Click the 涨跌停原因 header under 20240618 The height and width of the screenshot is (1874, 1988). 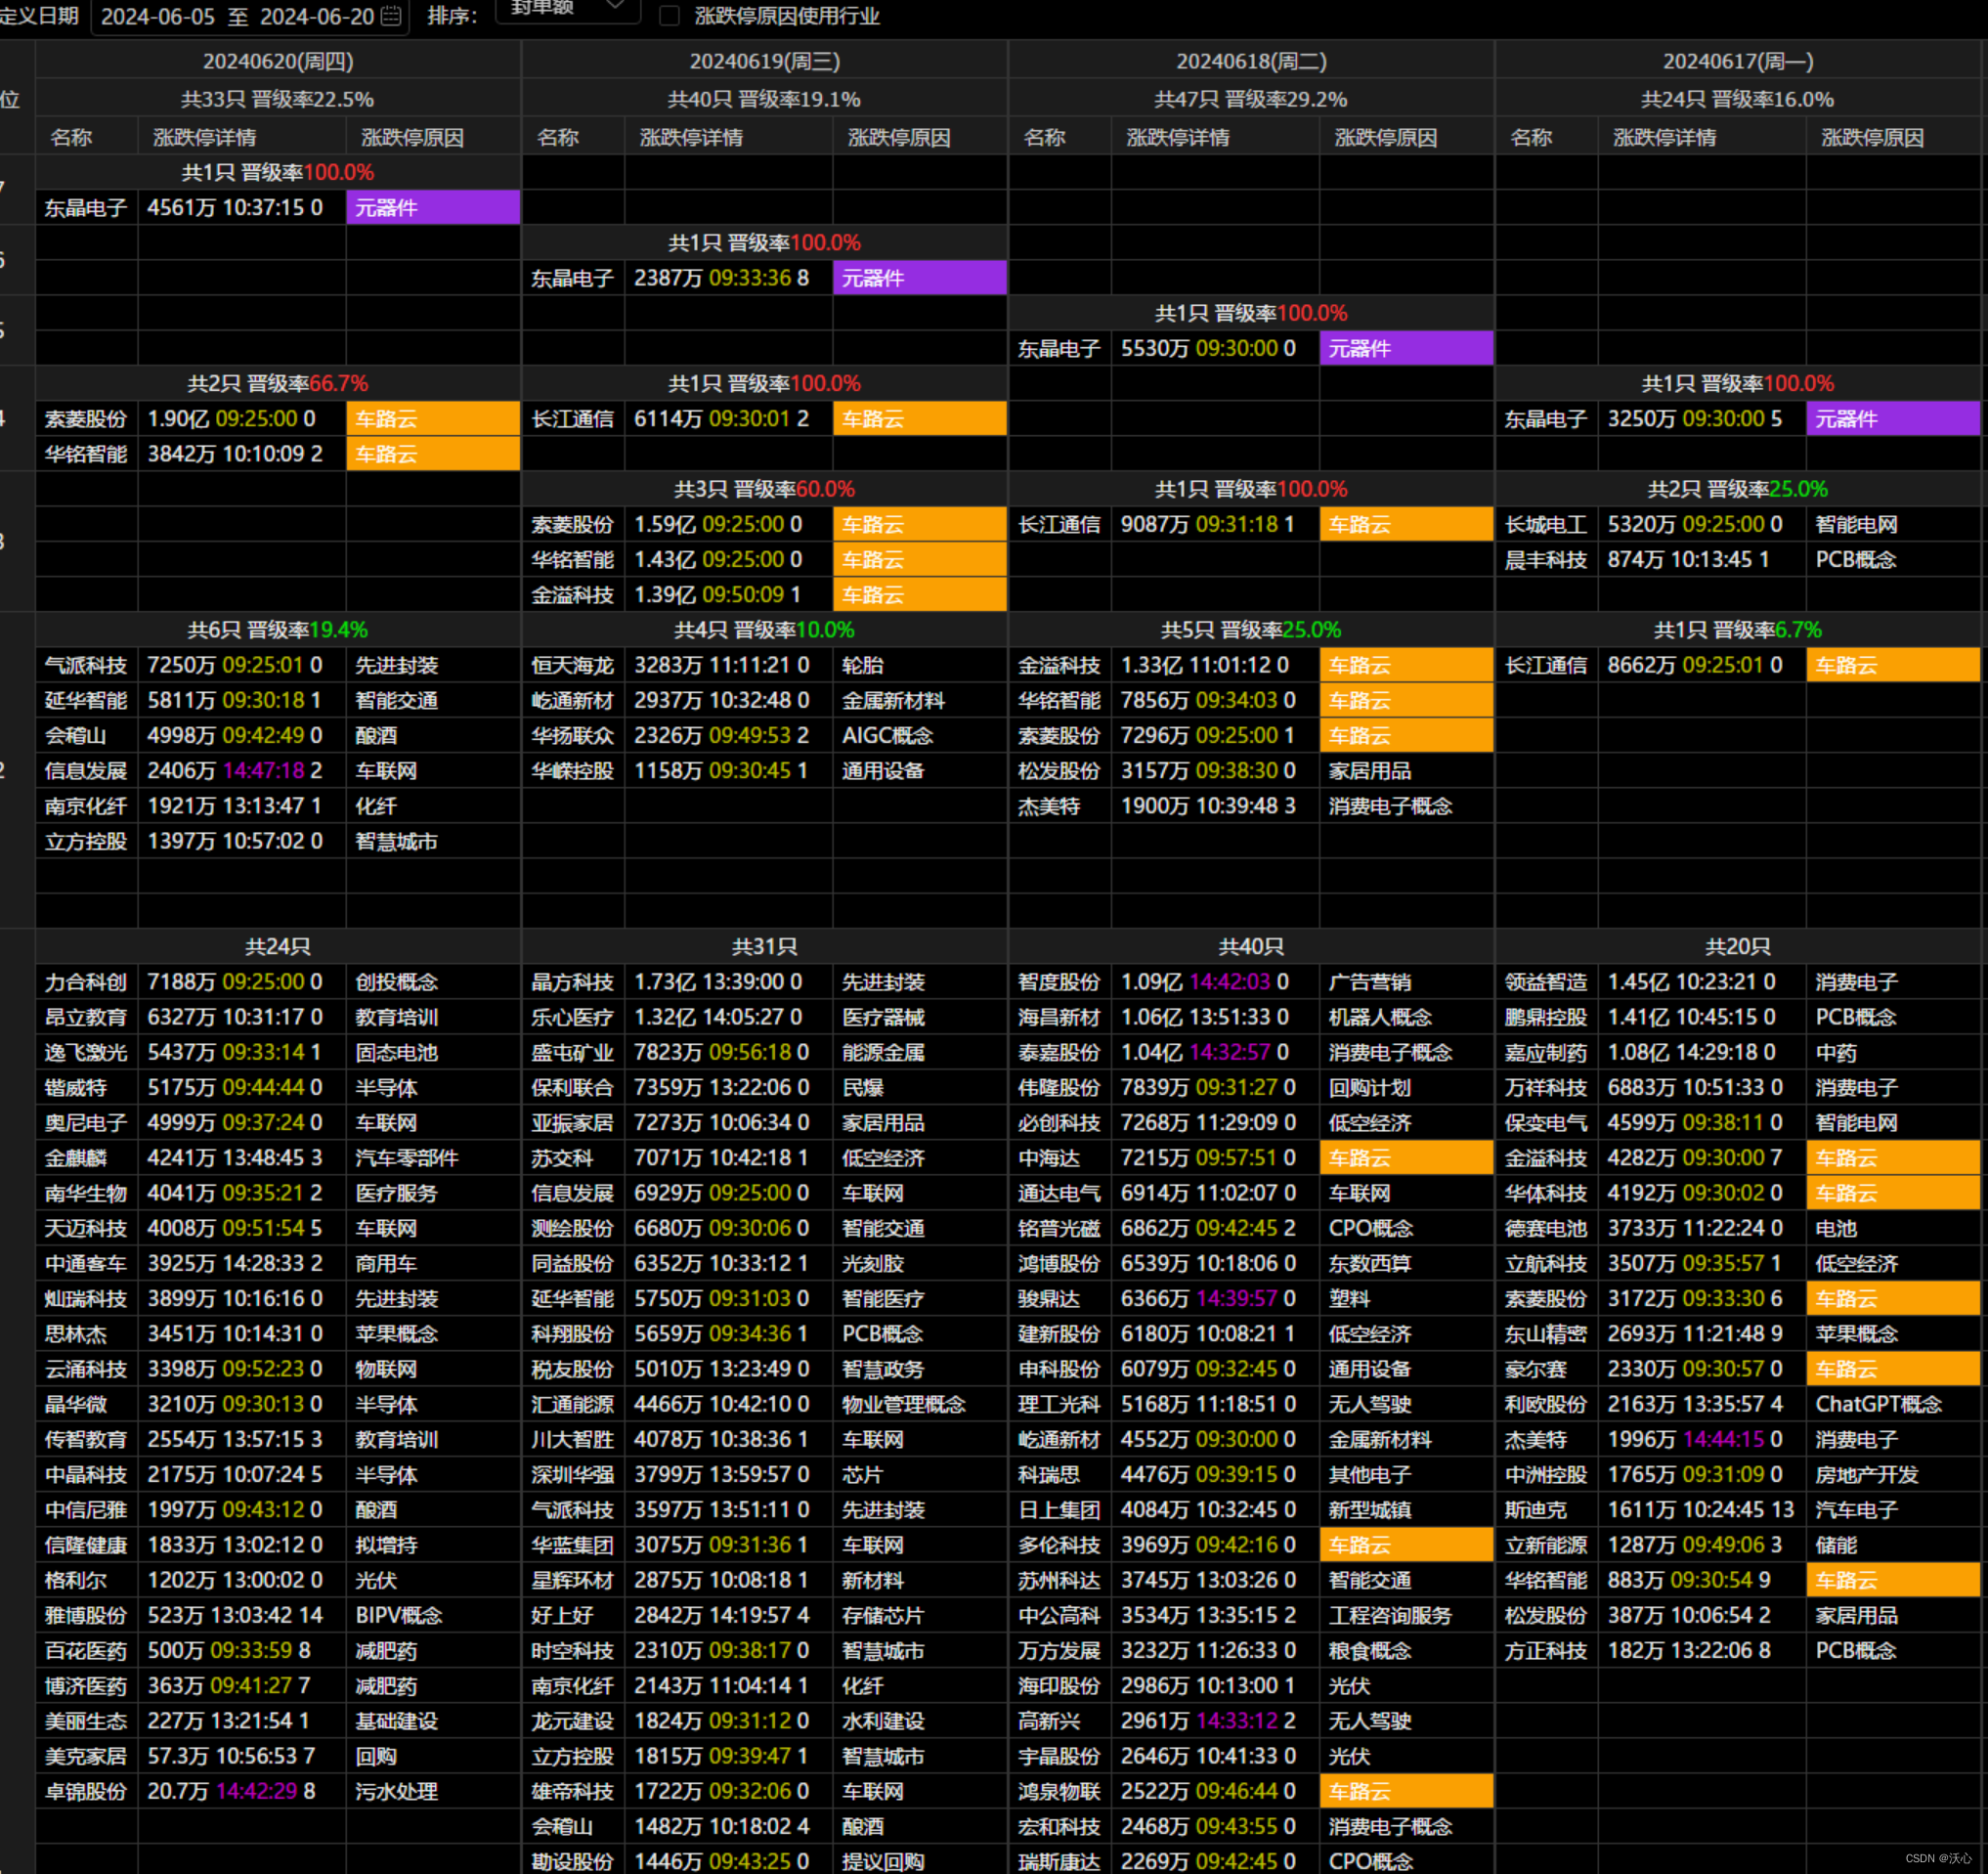[x=1386, y=137]
